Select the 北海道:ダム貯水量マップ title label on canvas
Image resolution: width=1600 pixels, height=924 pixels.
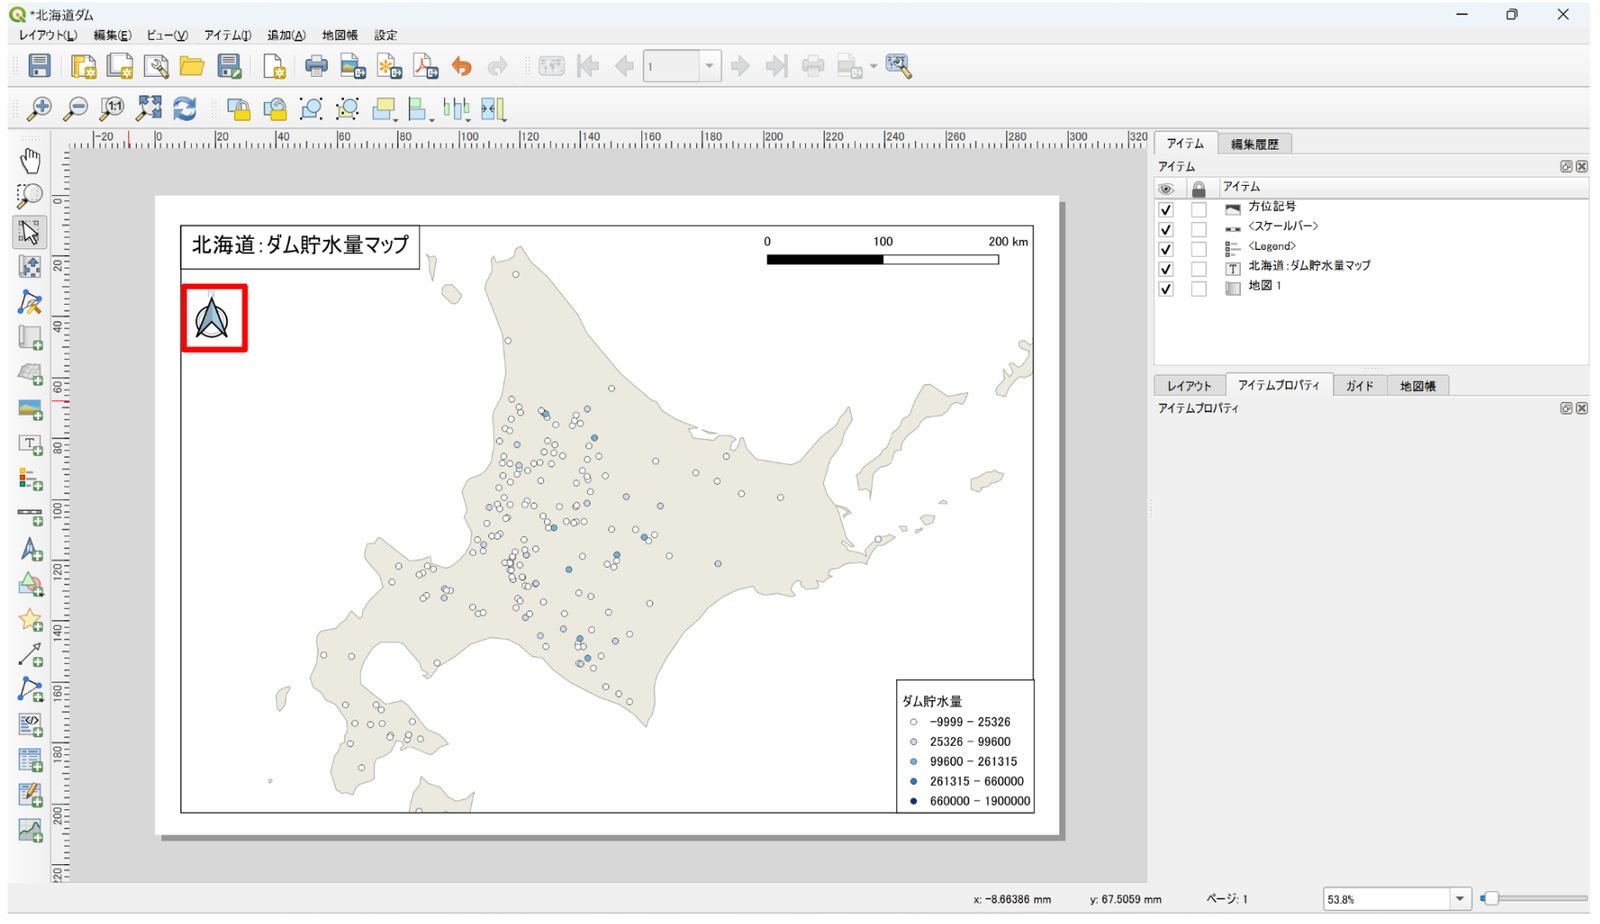pyautogui.click(x=300, y=247)
